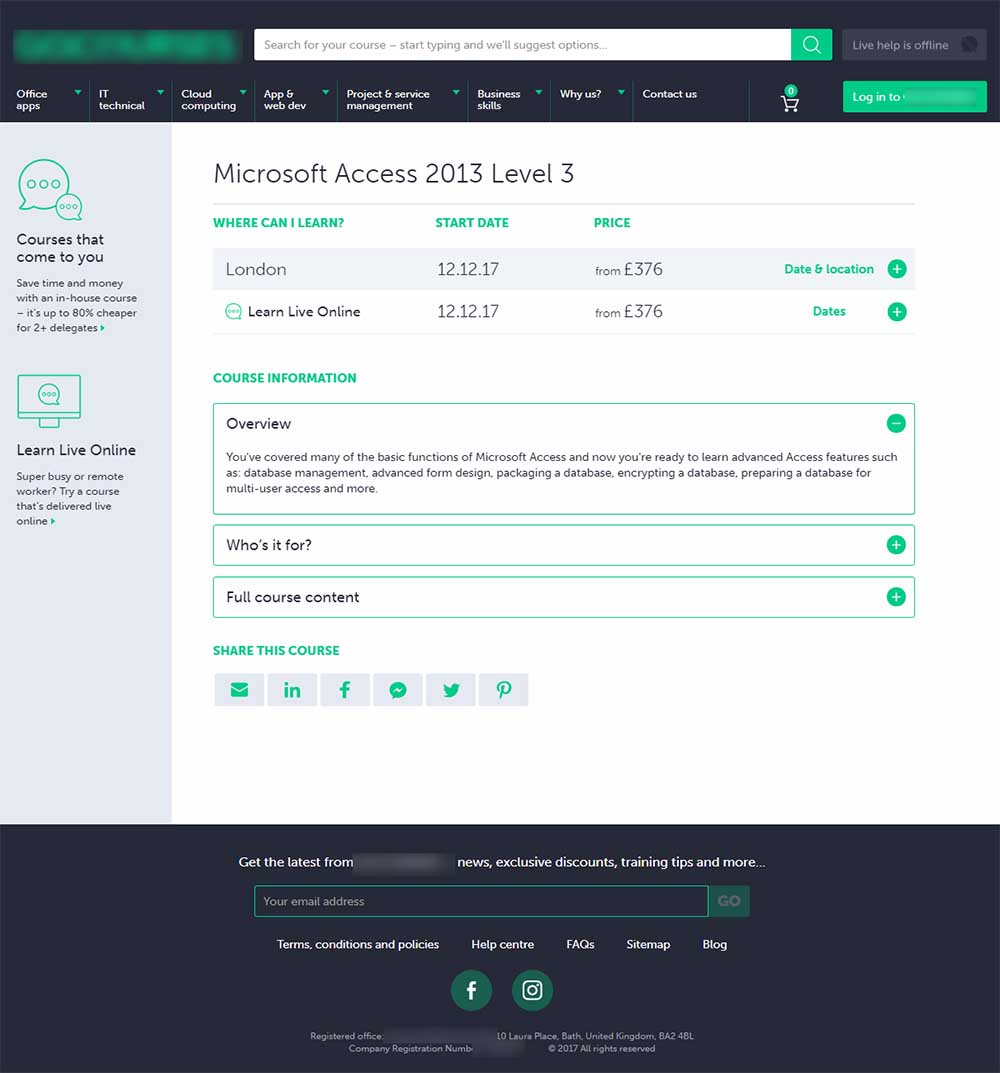
Task: Click the course search input field
Action: point(522,44)
